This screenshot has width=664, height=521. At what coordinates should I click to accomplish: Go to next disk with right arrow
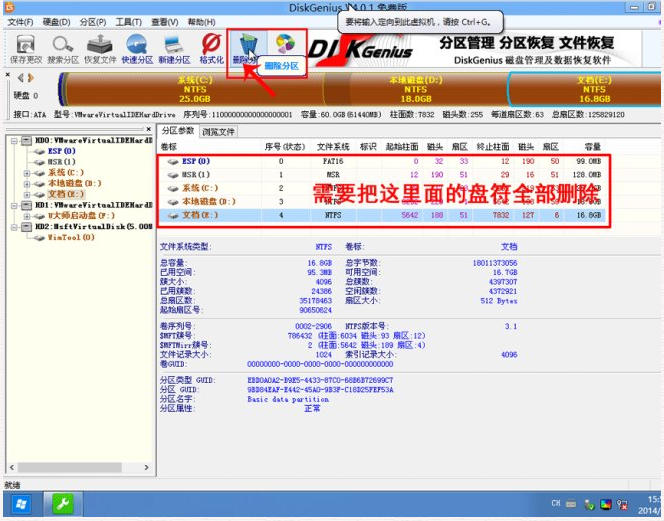[x=30, y=78]
